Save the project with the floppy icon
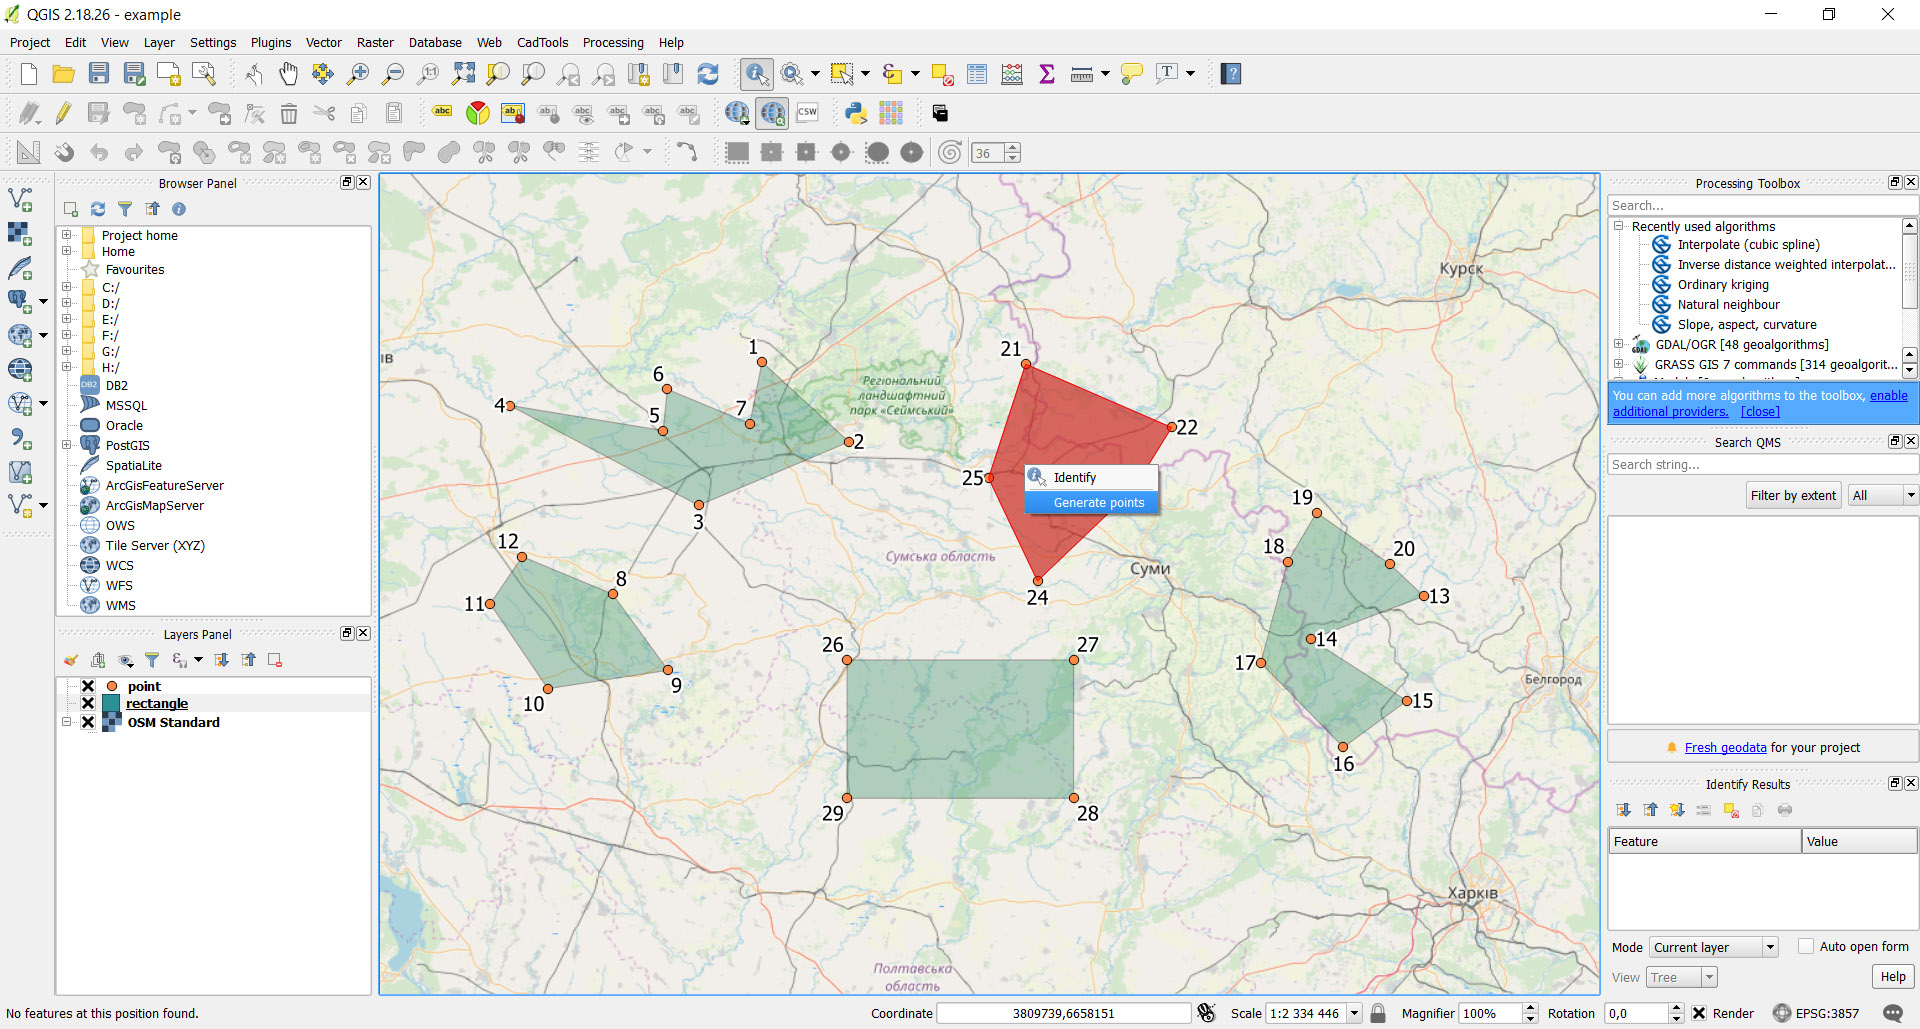The width and height of the screenshot is (1920, 1029). click(99, 74)
